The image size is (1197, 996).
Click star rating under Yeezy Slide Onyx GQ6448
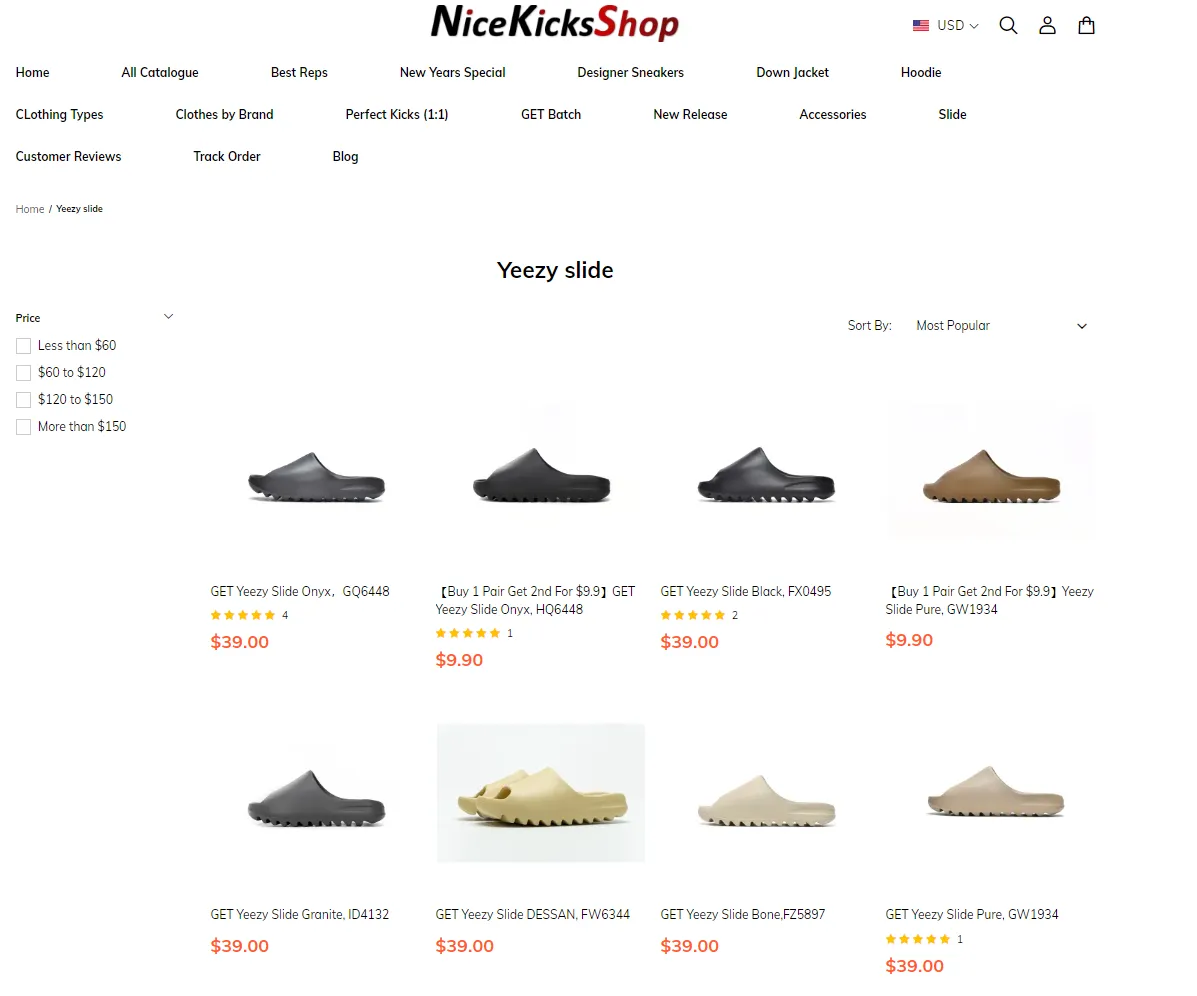coord(243,615)
